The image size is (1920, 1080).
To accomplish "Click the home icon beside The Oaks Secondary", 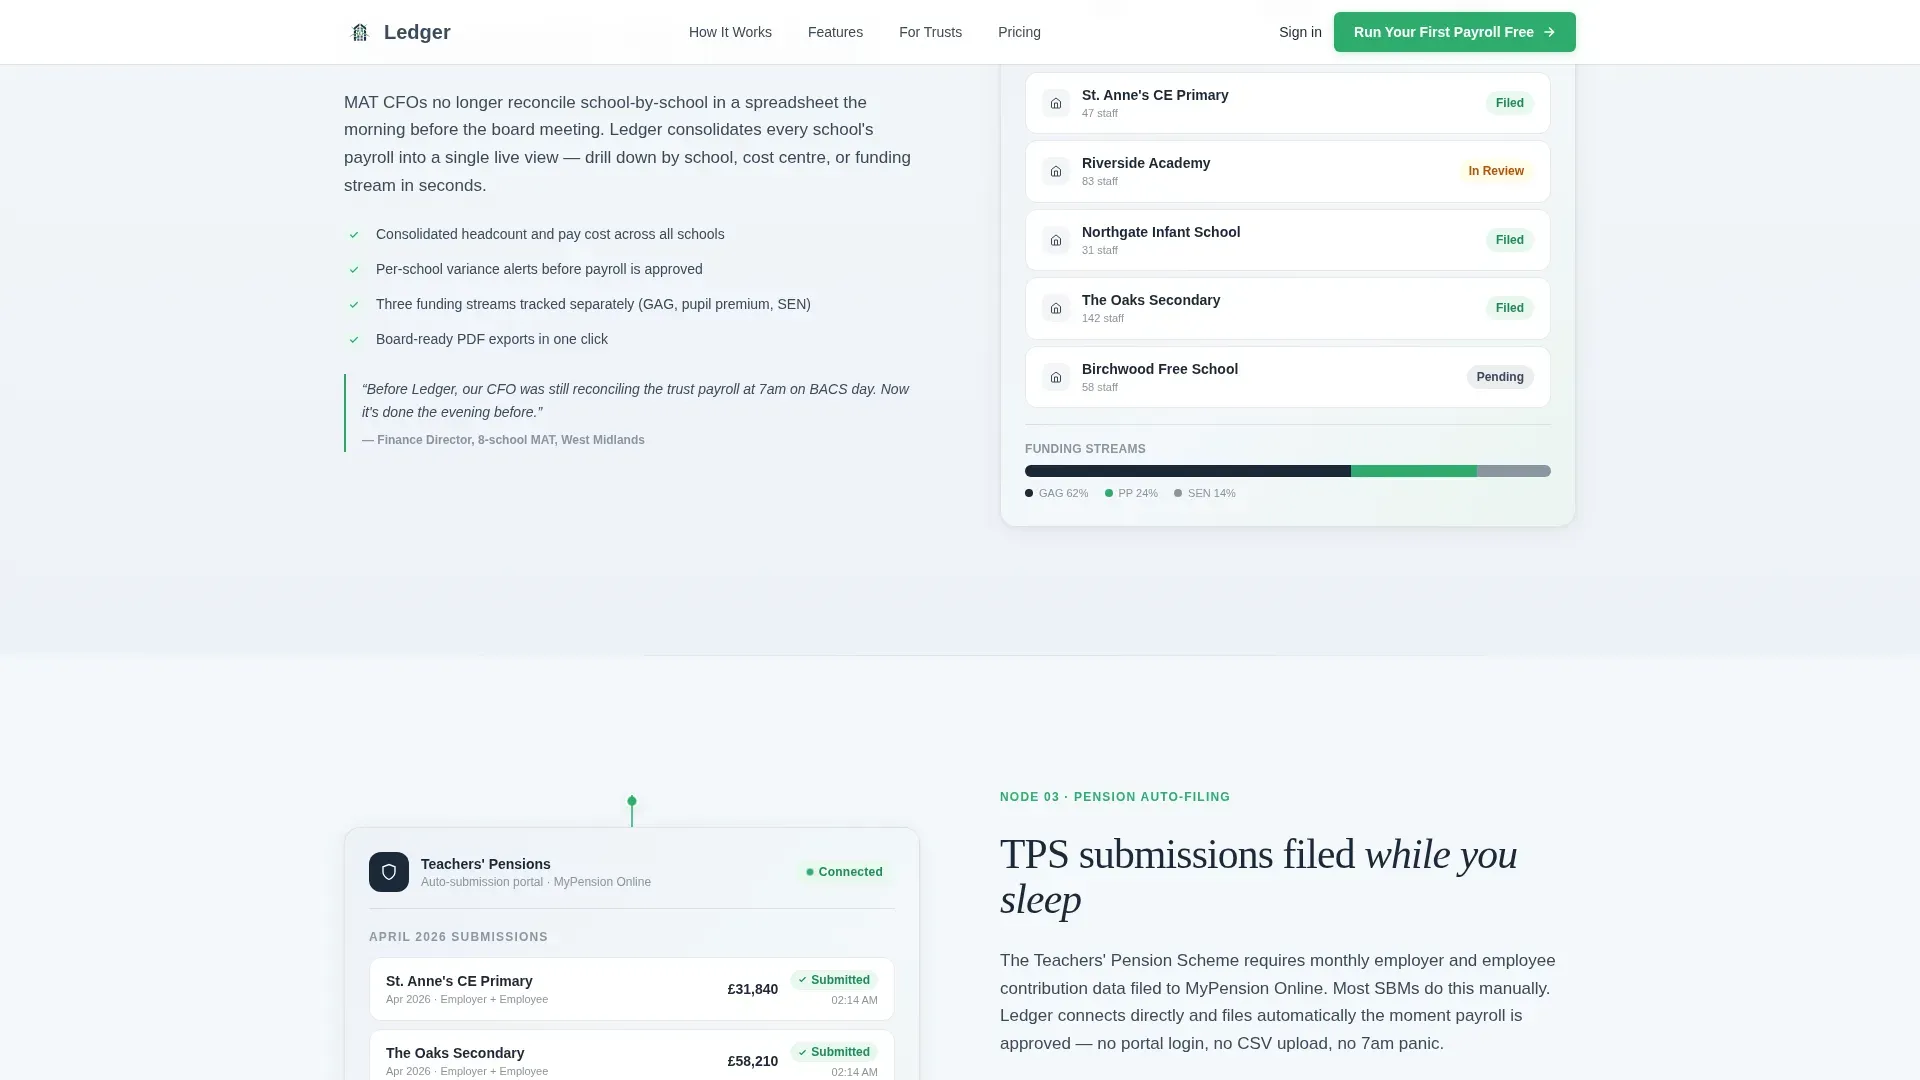I will click(x=1056, y=308).
